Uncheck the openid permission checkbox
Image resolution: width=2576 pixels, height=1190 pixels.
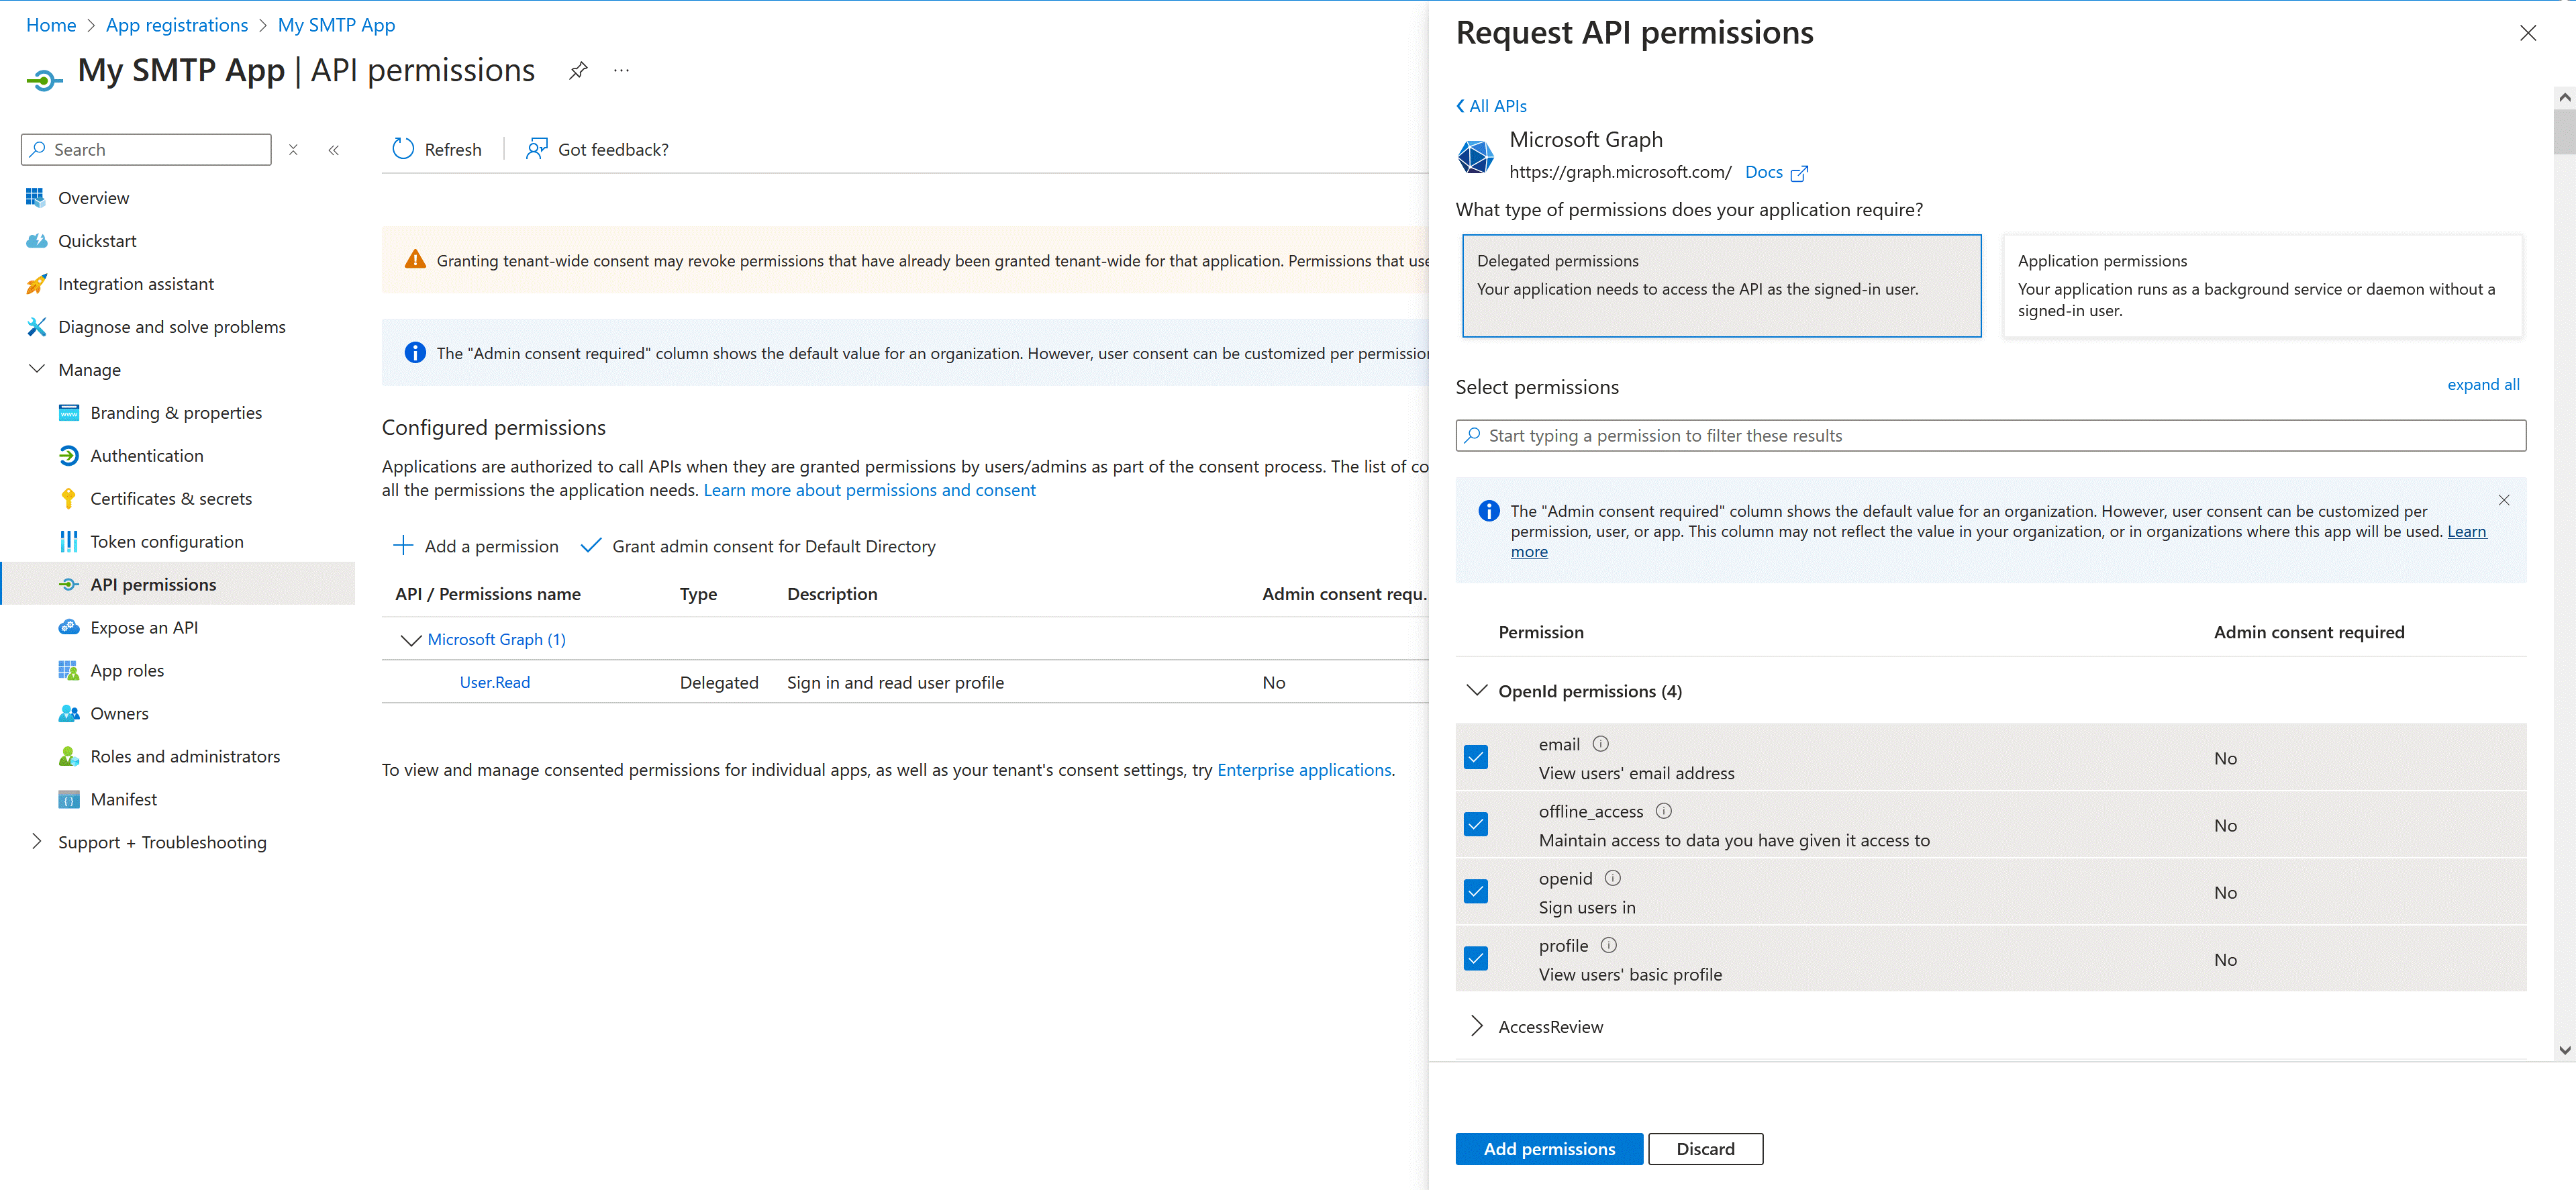[x=1475, y=891]
